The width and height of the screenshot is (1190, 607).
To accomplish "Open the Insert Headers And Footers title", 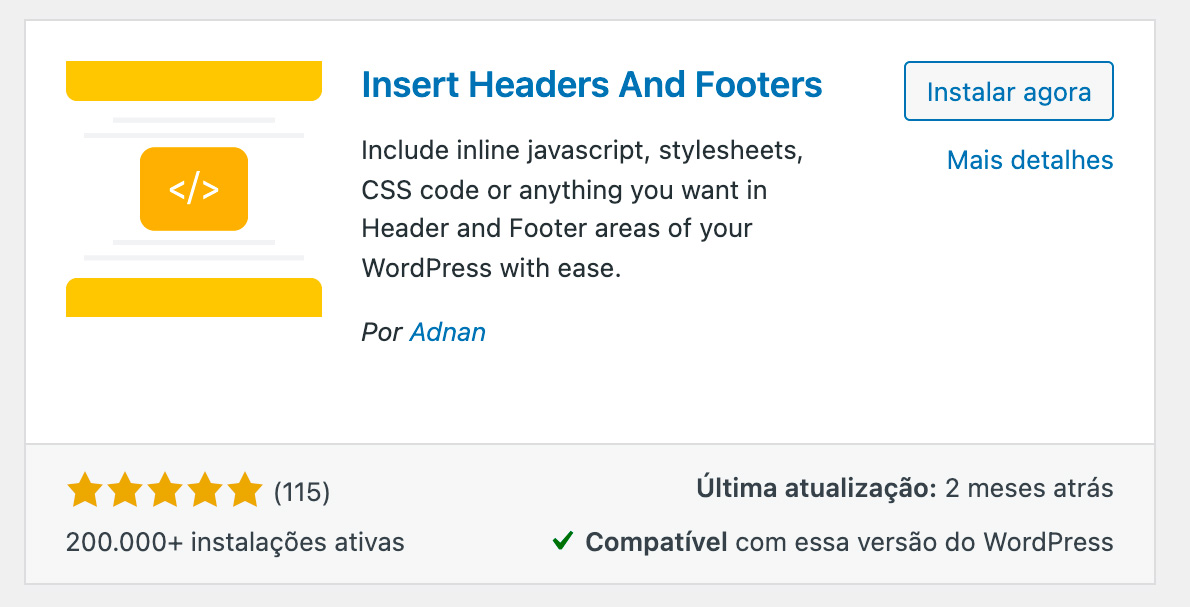I will (592, 84).
